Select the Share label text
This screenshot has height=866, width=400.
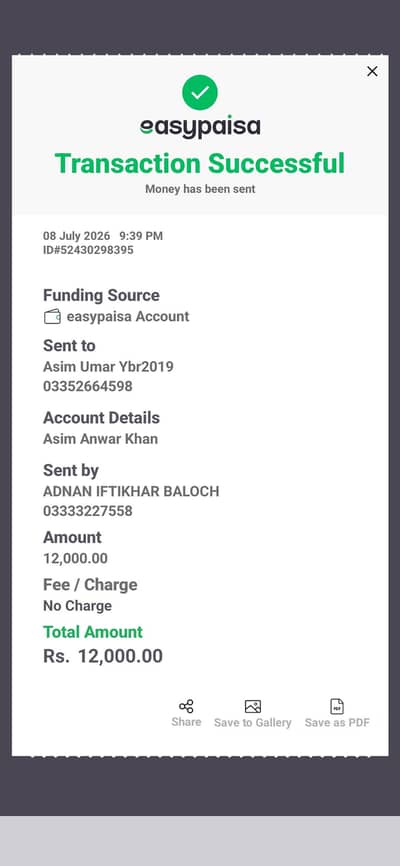[x=186, y=722]
